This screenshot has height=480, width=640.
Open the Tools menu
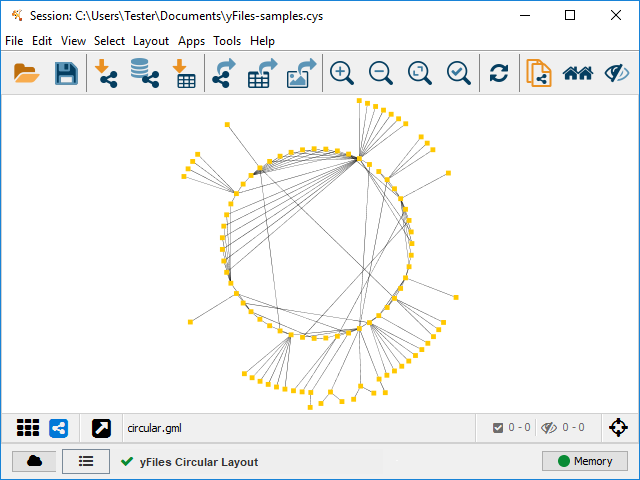pos(227,41)
